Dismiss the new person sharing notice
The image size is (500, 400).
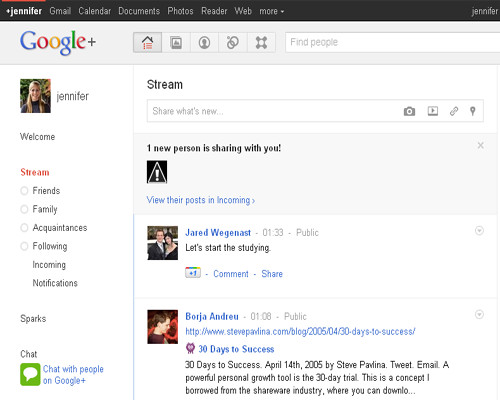[480, 145]
